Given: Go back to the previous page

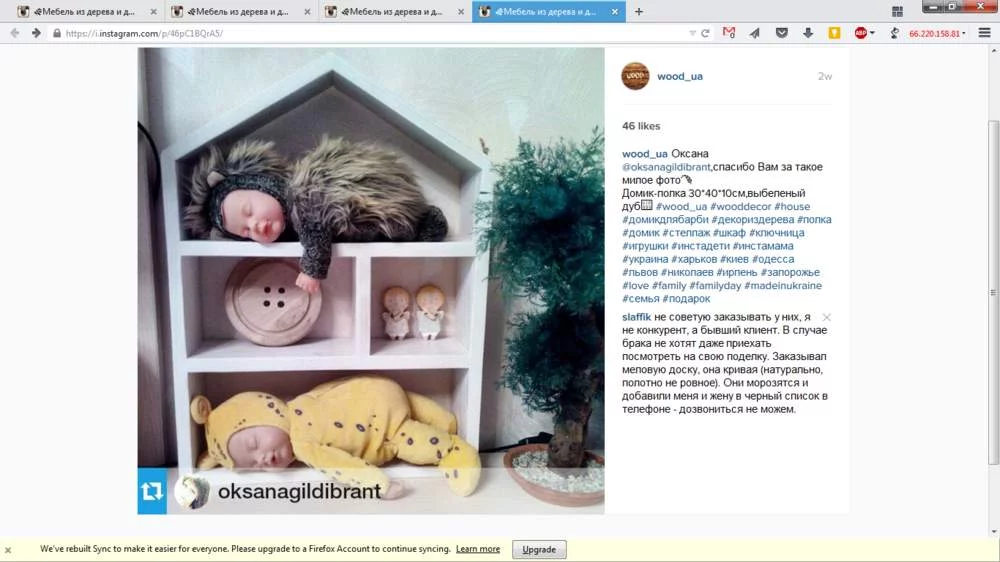Looking at the screenshot, I should pyautogui.click(x=15, y=33).
